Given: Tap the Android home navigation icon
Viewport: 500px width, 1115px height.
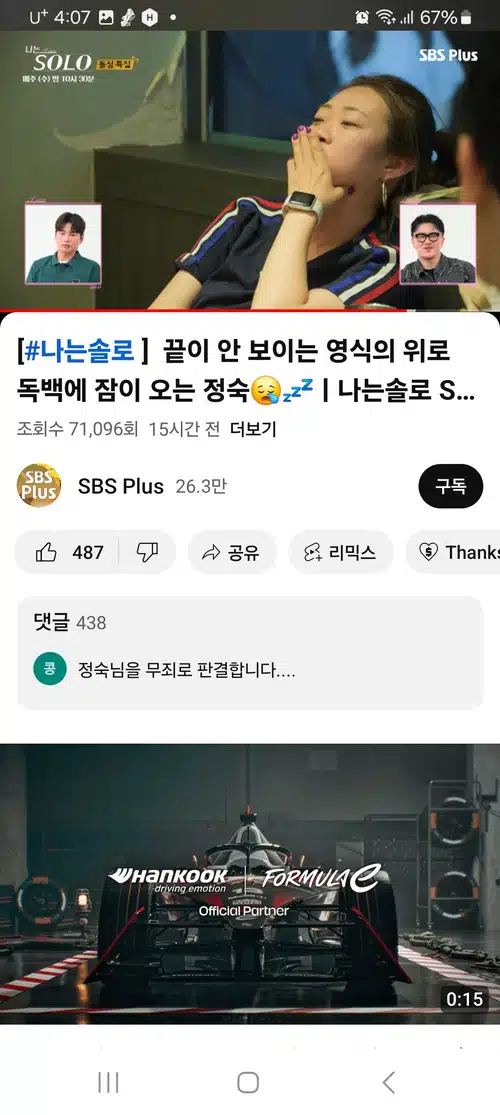Looking at the screenshot, I should tap(248, 1082).
